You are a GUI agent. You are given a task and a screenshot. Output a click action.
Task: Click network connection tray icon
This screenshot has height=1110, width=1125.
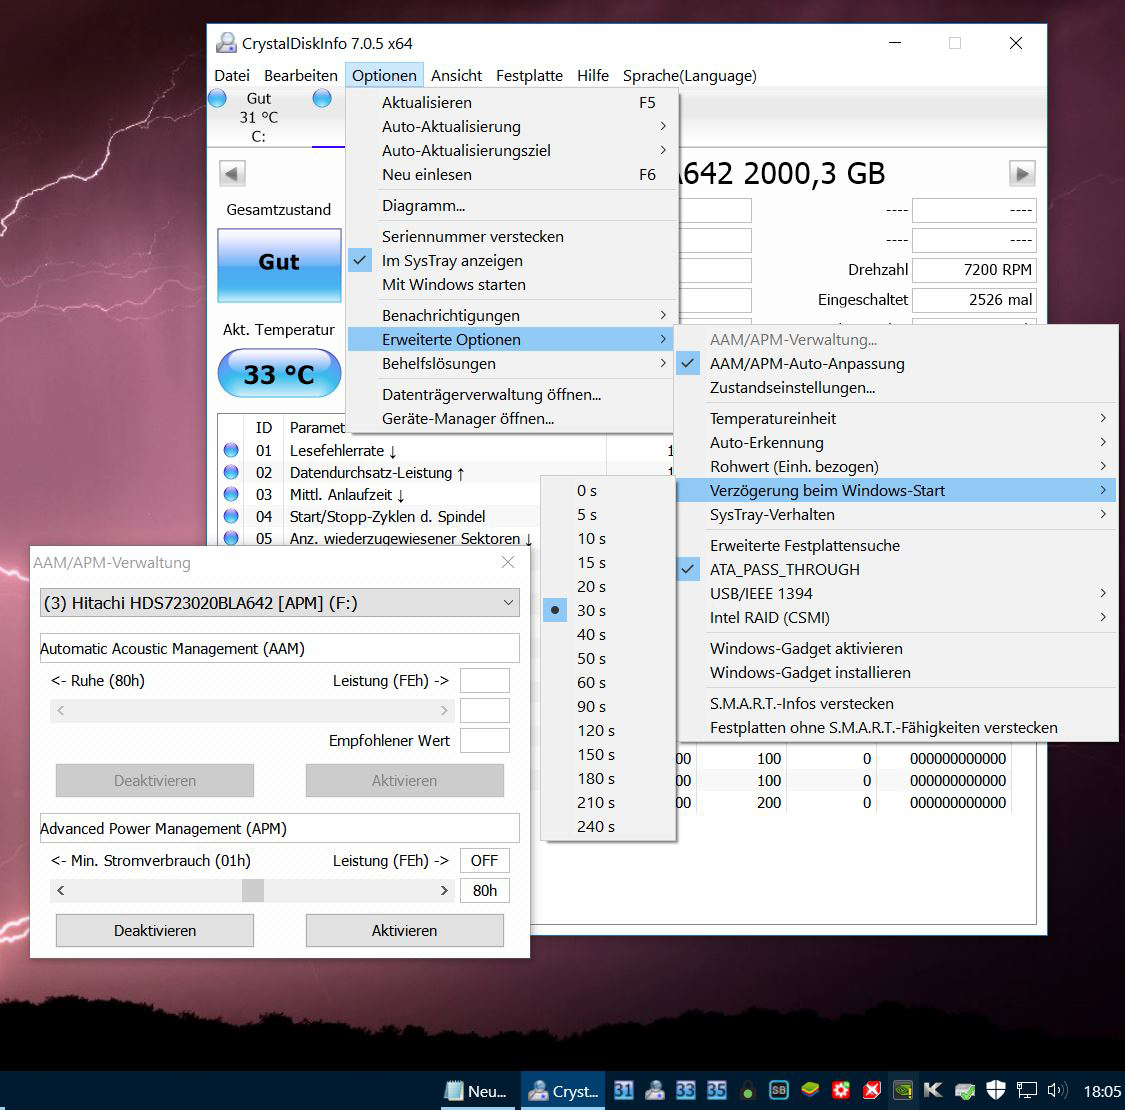[1027, 1091]
